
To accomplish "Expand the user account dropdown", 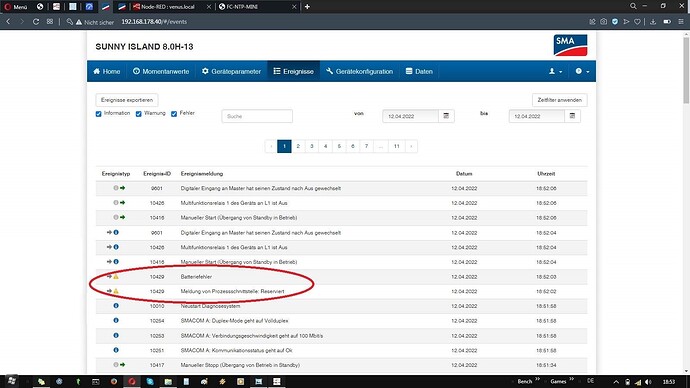I will (555, 71).
